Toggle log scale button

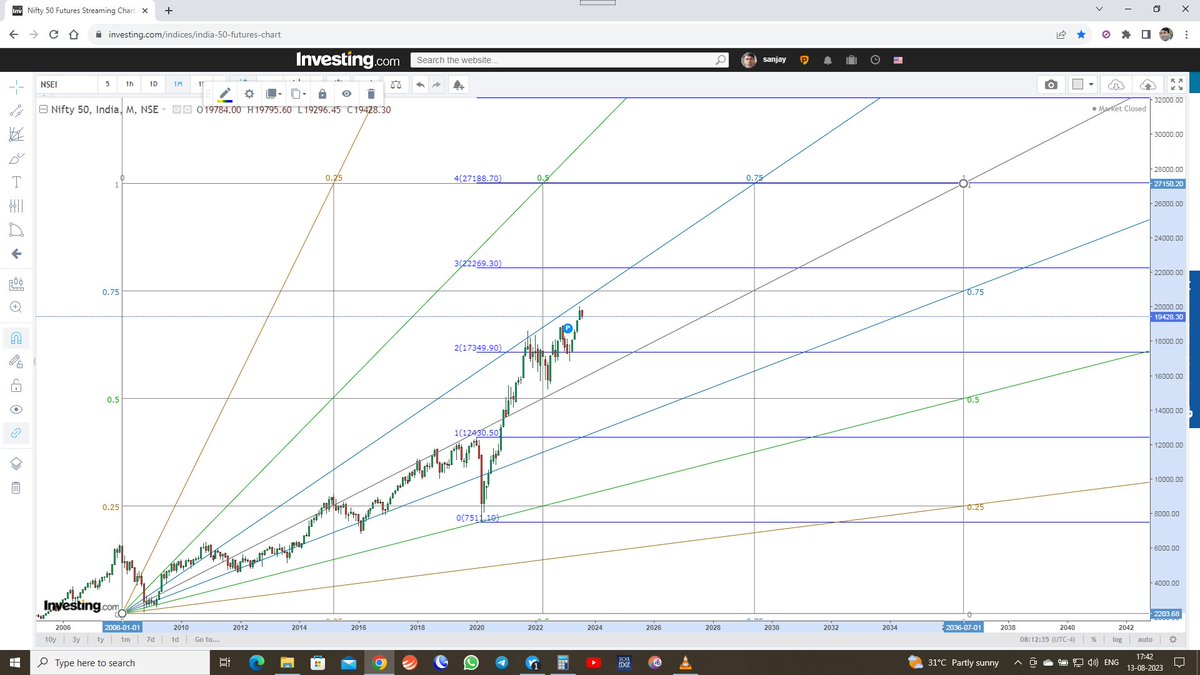point(1118,638)
